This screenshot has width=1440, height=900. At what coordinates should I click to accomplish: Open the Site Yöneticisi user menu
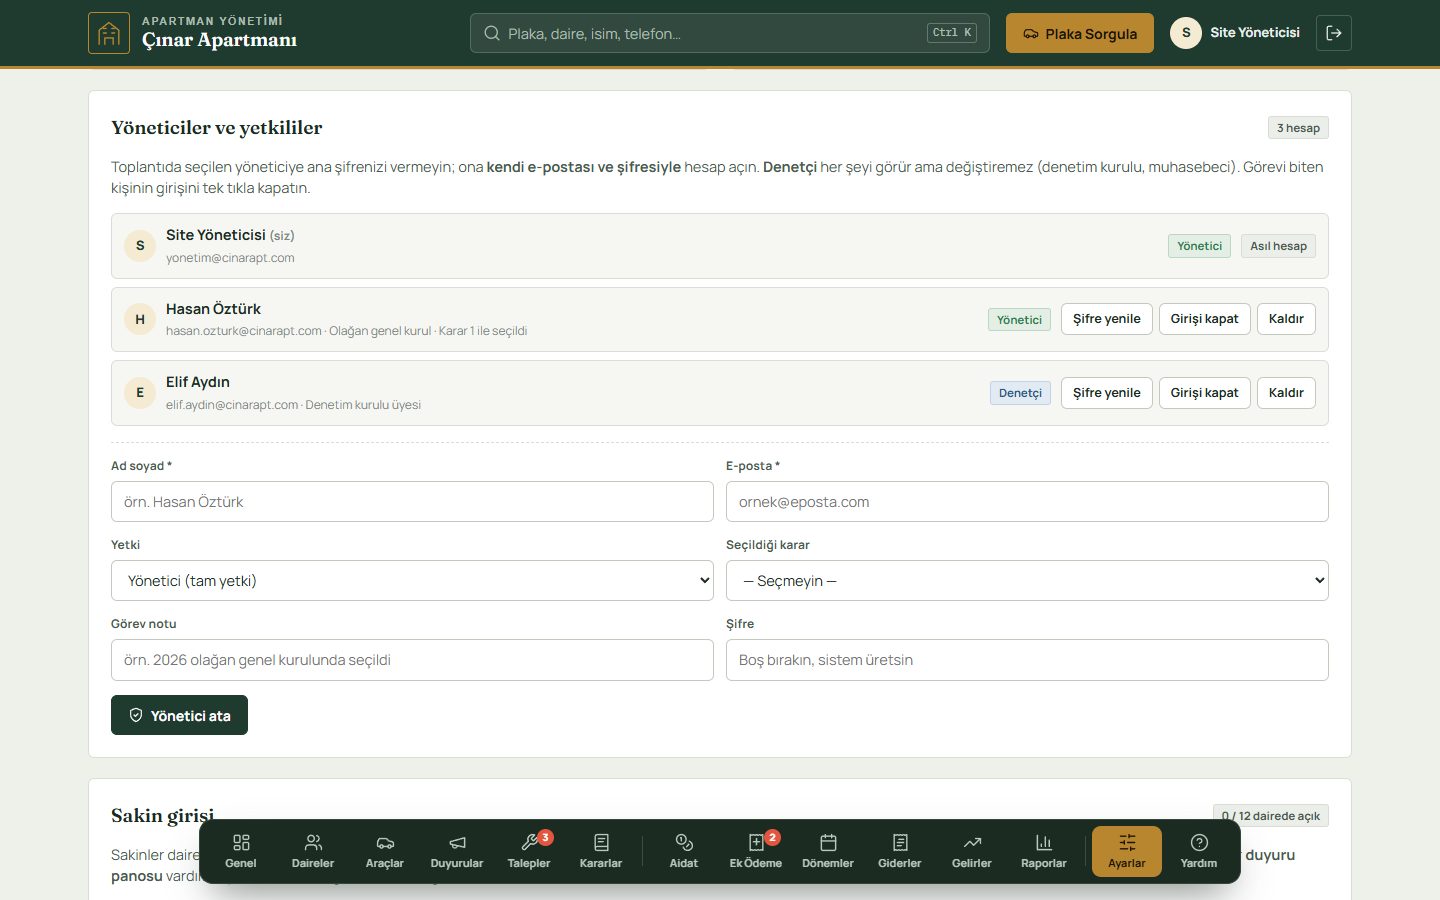pos(1236,33)
